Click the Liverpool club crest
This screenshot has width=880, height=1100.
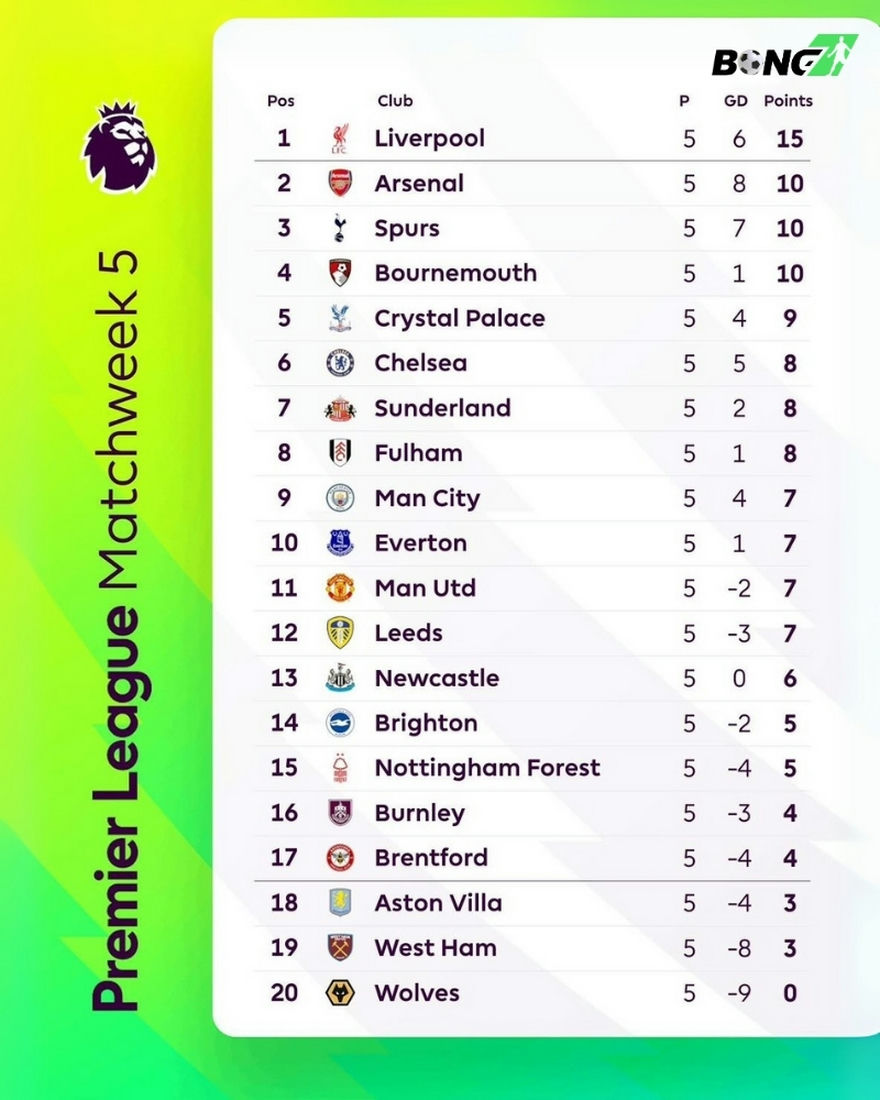point(340,139)
